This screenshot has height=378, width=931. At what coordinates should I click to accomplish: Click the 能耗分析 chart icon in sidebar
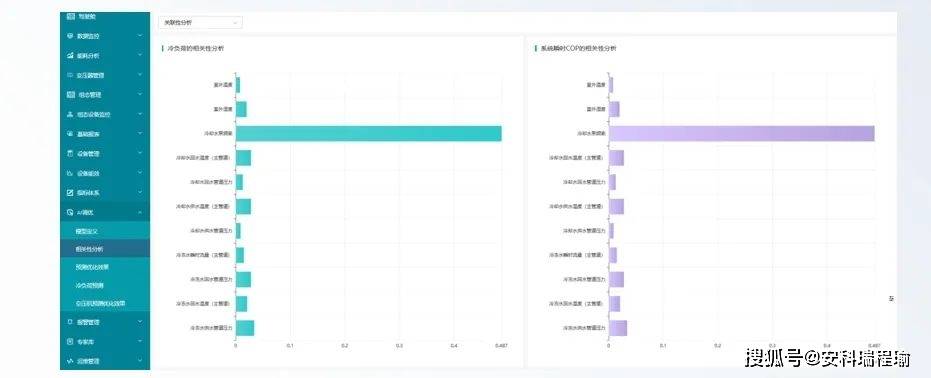pyautogui.click(x=70, y=56)
